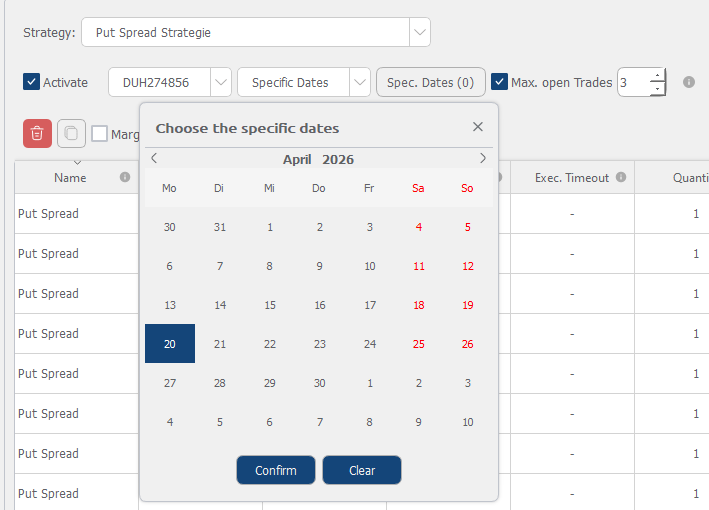Open the Specific Dates dropdown
709x510 pixels.
click(360, 82)
